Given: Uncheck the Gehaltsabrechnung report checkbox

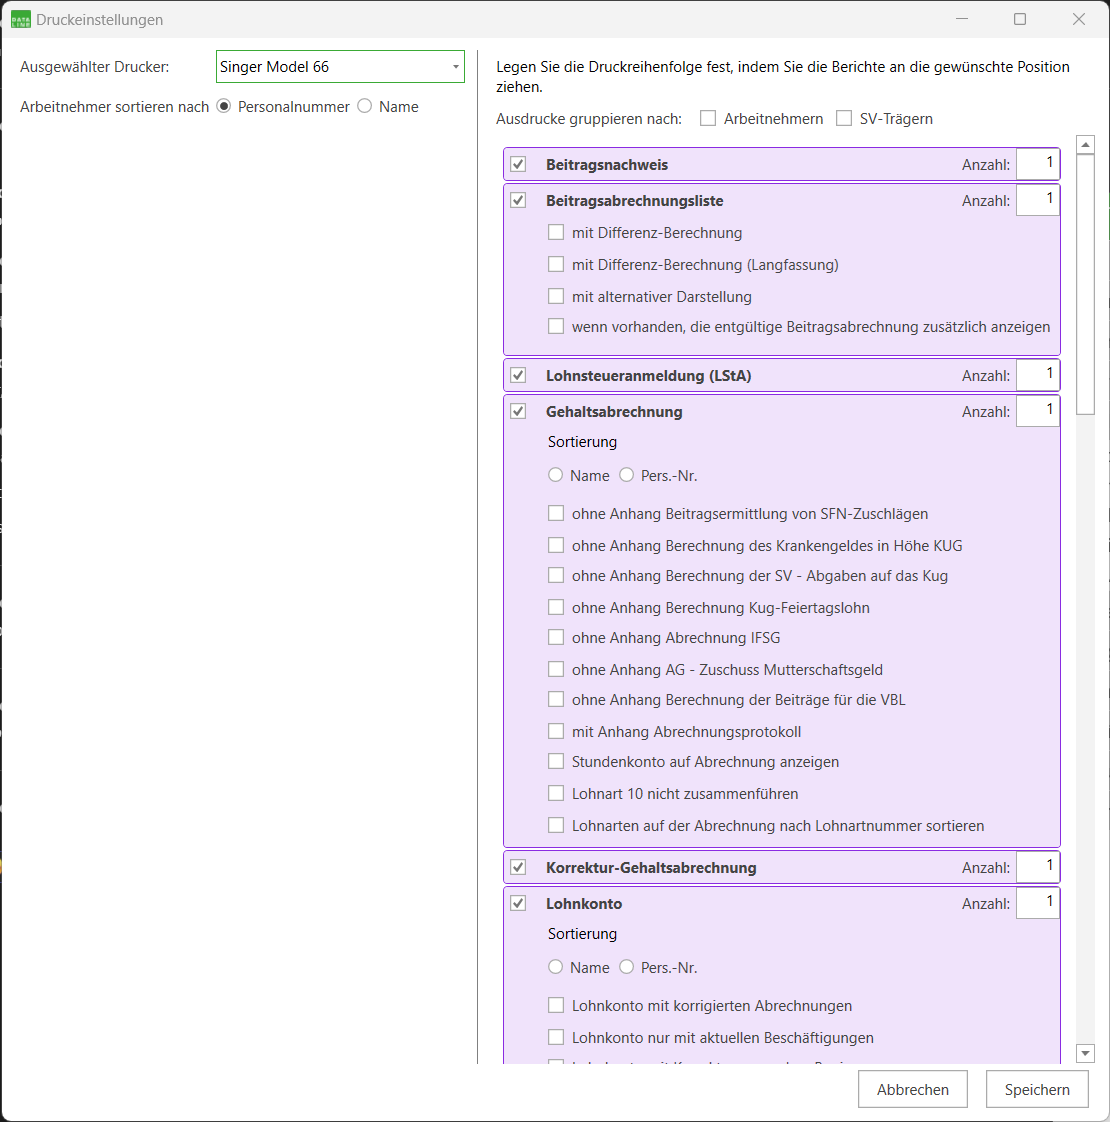Looking at the screenshot, I should [518, 411].
